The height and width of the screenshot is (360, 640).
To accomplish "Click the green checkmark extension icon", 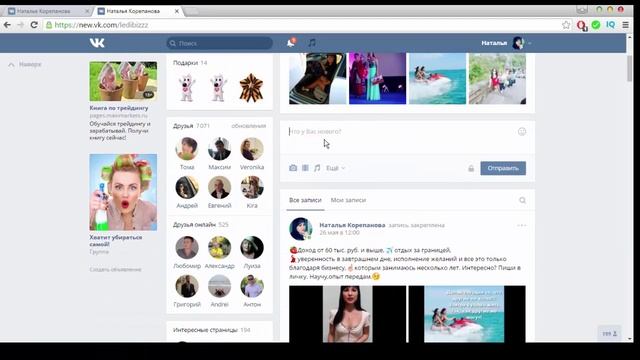I will (596, 25).
